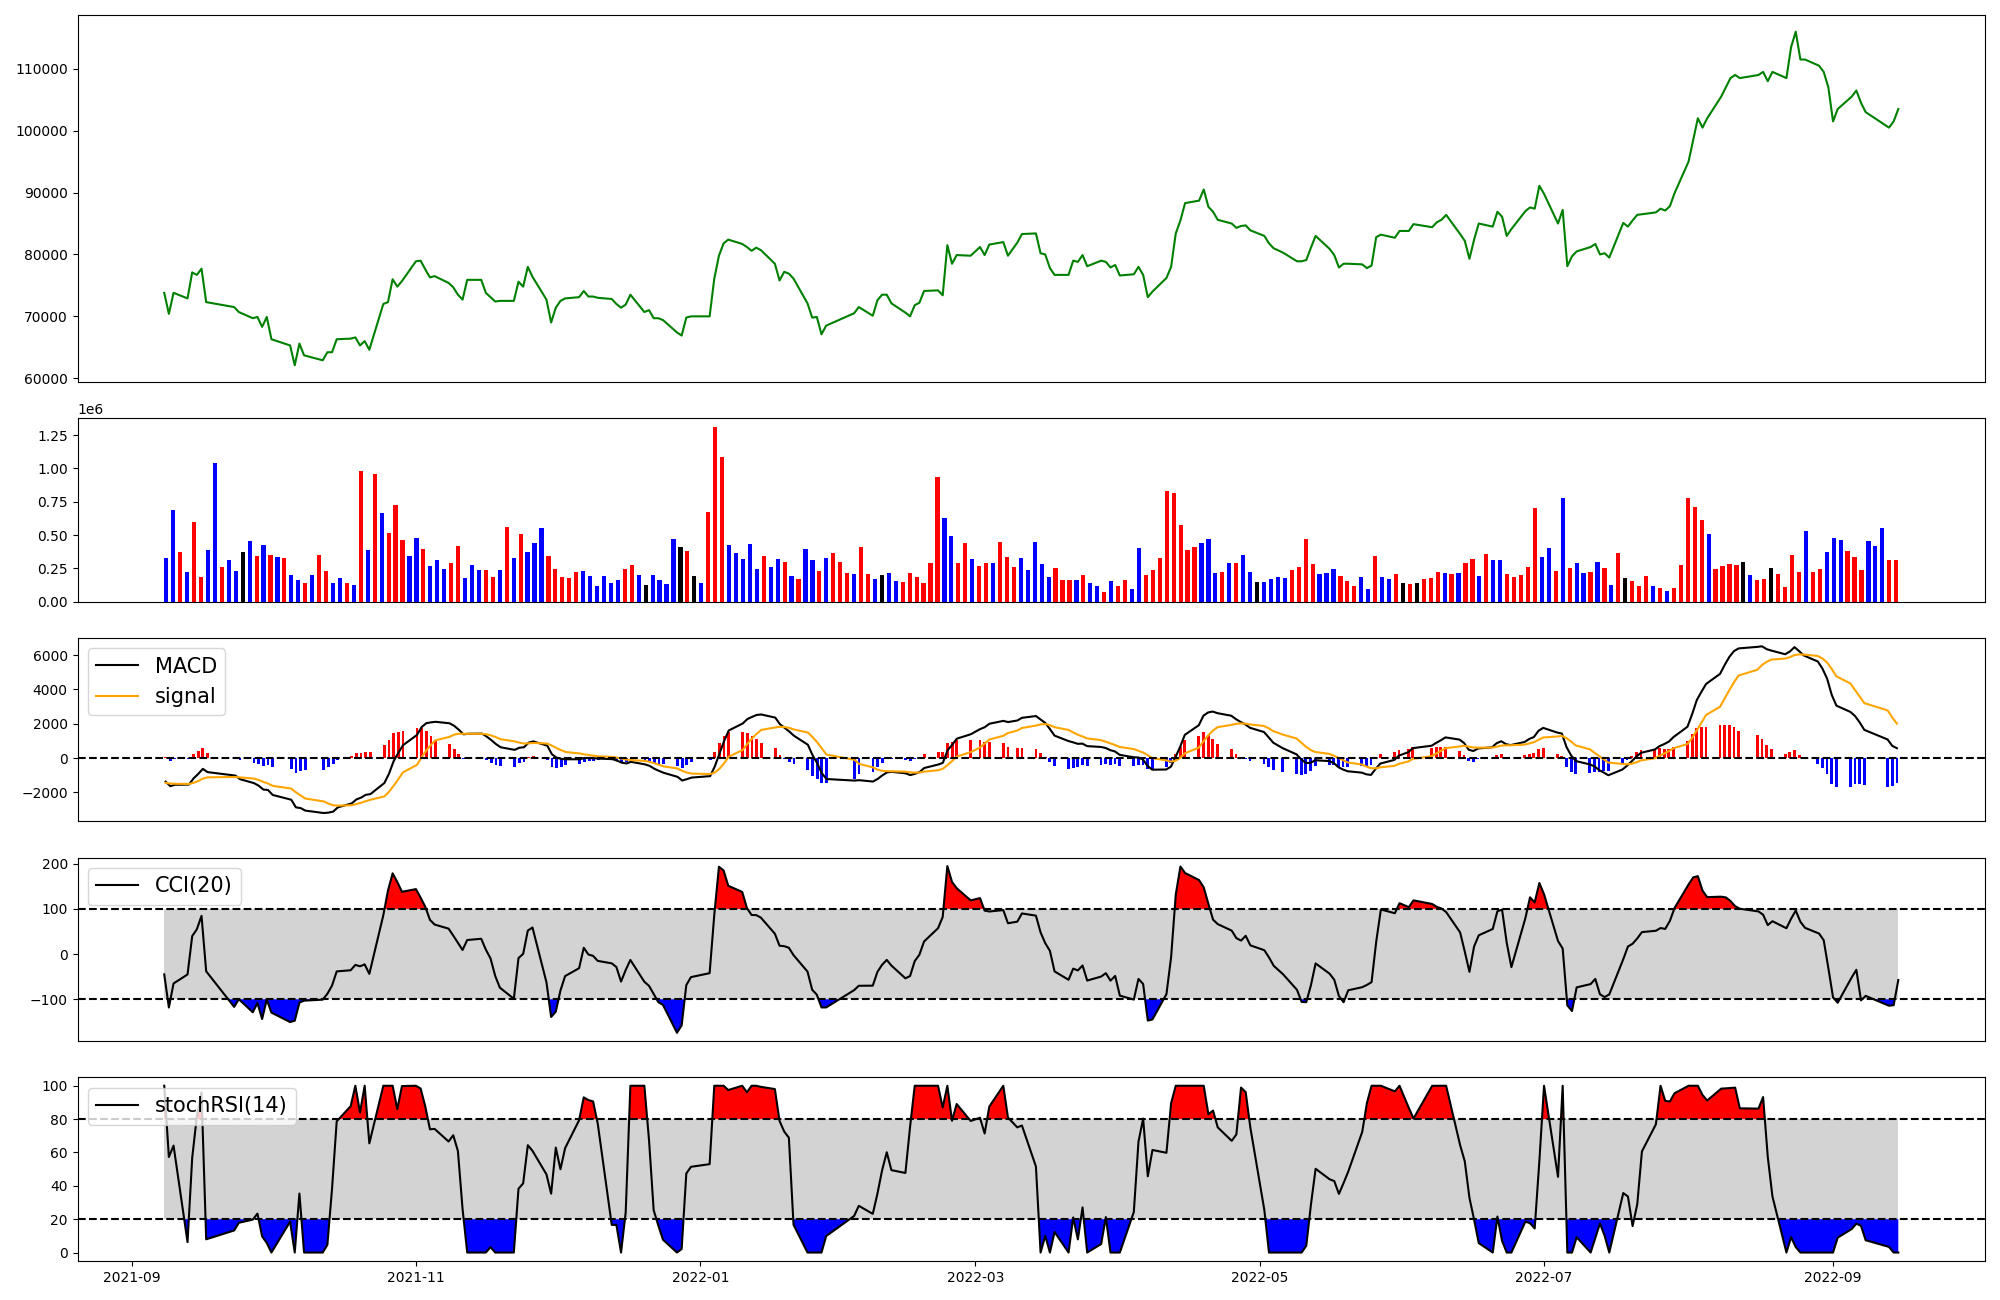The width and height of the screenshot is (2000, 1300).
Task: Select the signal legend text
Action: tap(185, 696)
